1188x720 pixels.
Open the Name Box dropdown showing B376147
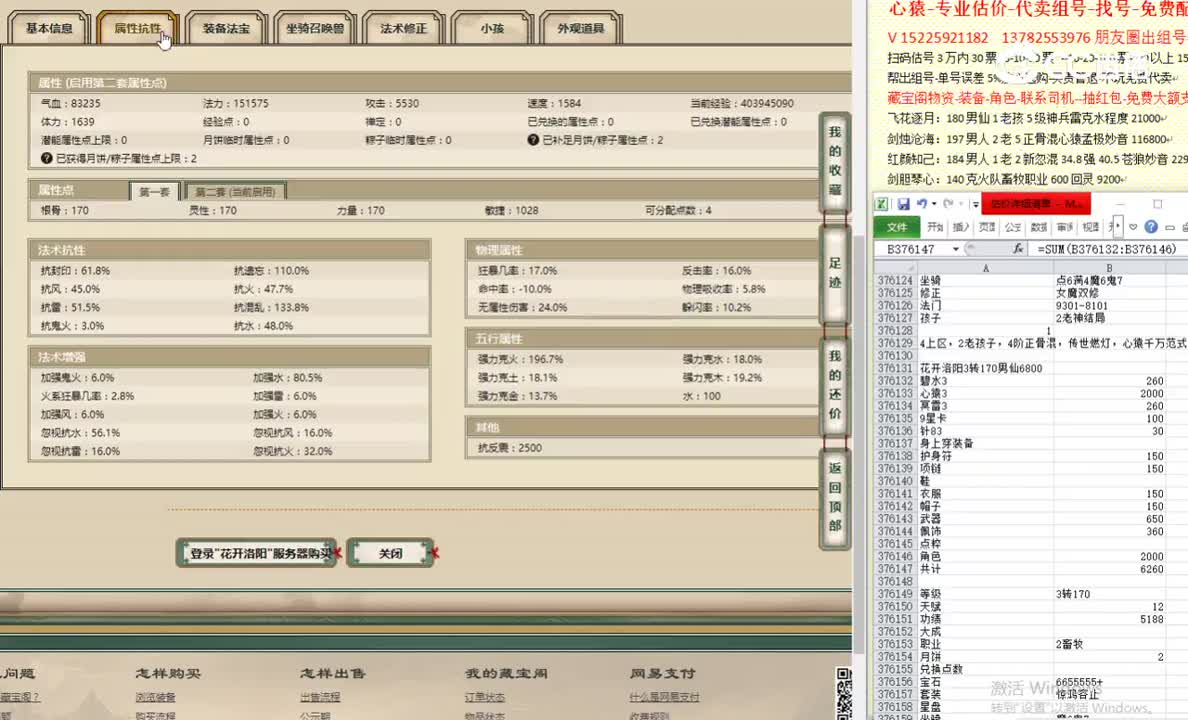(955, 249)
